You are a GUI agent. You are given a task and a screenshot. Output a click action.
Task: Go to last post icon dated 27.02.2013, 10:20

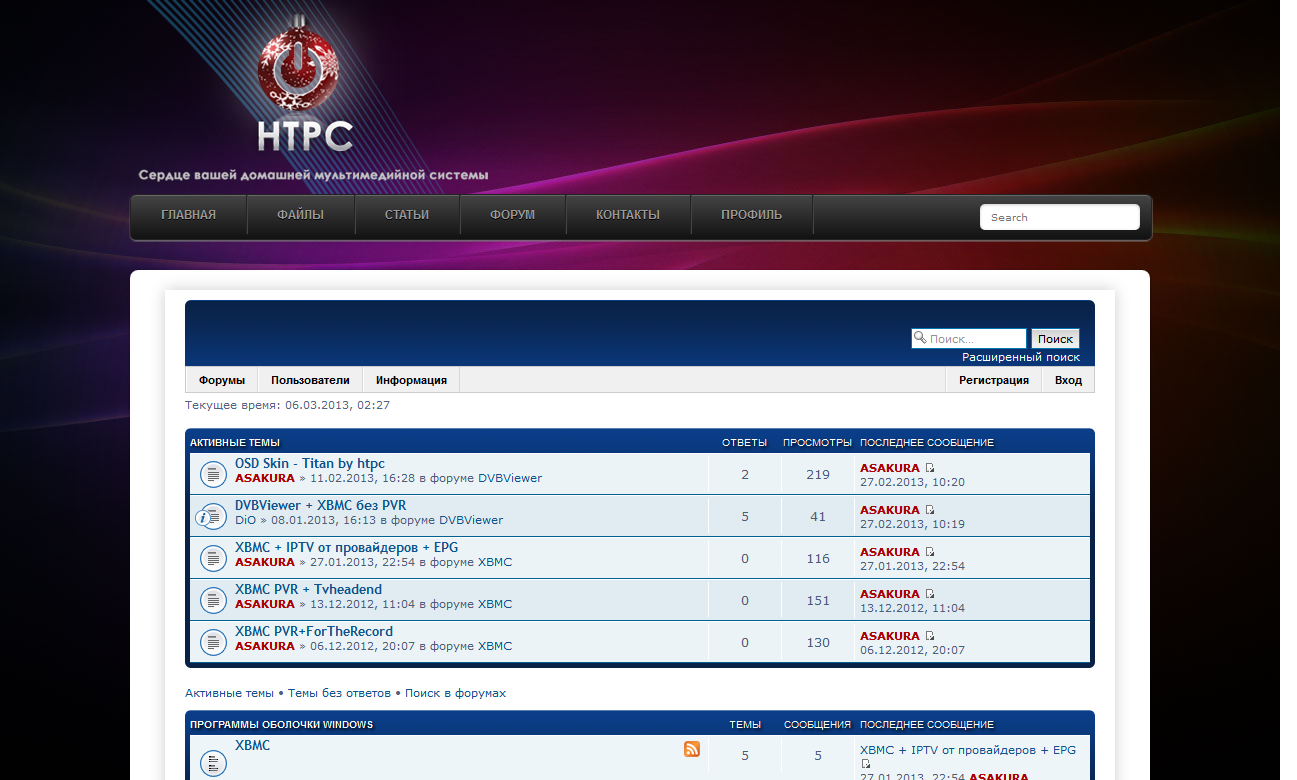coord(930,468)
